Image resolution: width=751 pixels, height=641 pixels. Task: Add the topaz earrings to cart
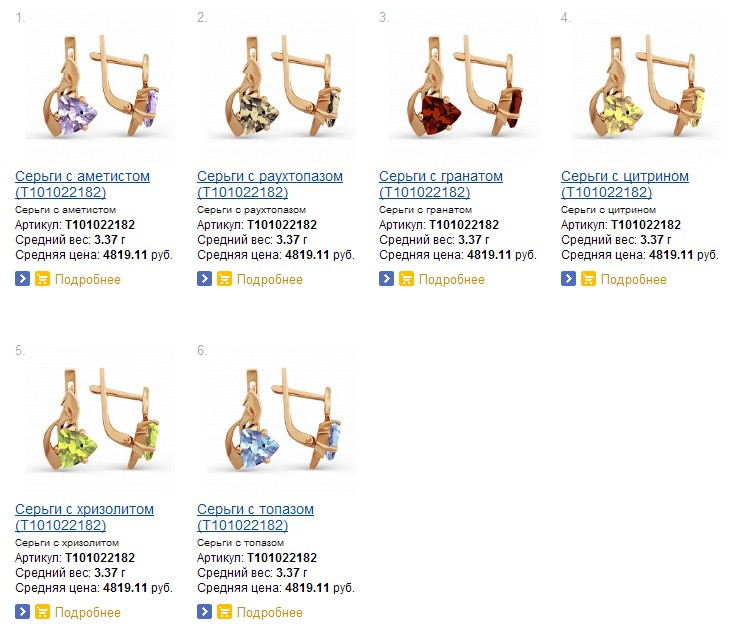pyautogui.click(x=224, y=612)
